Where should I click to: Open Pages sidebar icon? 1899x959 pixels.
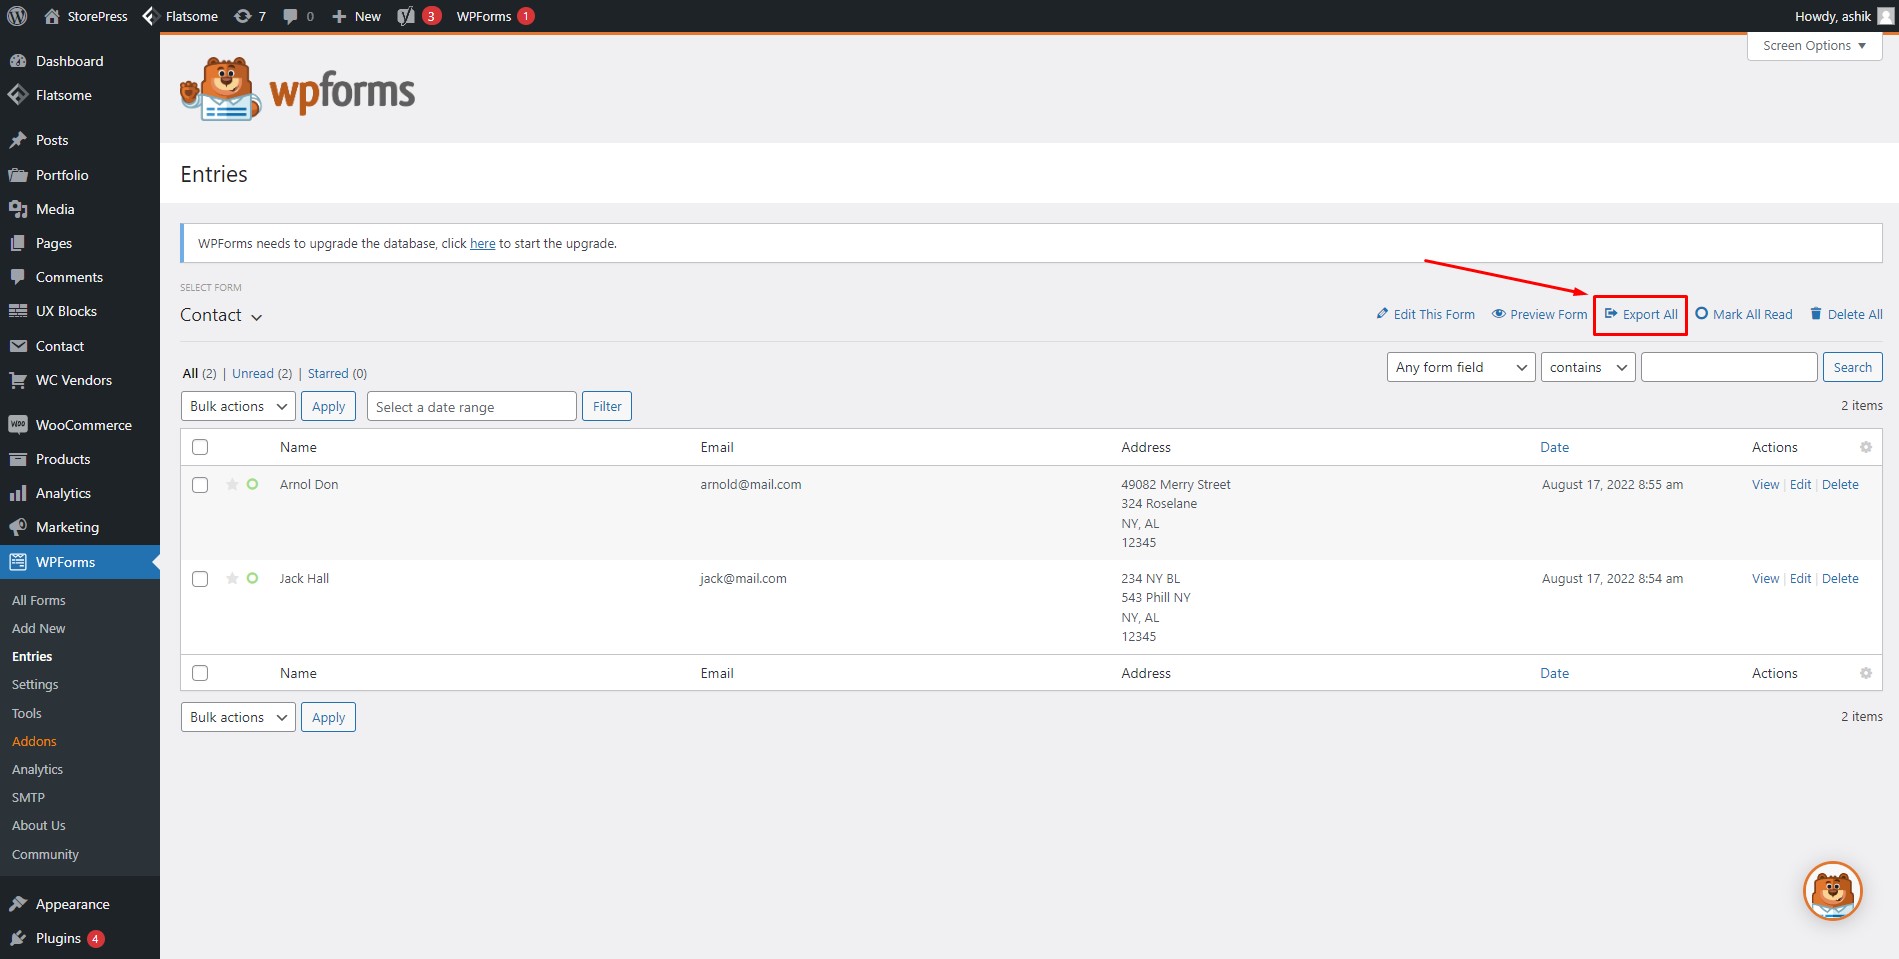[x=18, y=243]
